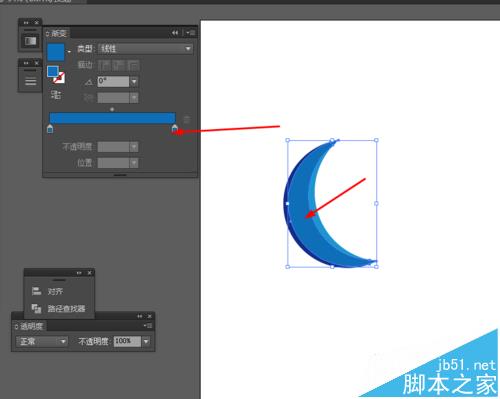Viewport: 500px width, 399px height.
Task: Expand the align panel group with double arrows
Action: pos(79,273)
